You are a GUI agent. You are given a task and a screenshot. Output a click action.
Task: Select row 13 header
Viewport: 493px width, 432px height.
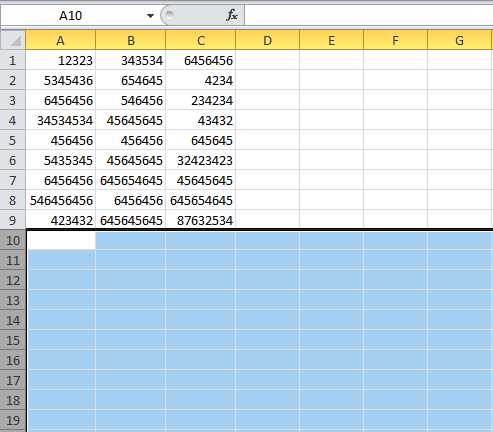[13, 300]
